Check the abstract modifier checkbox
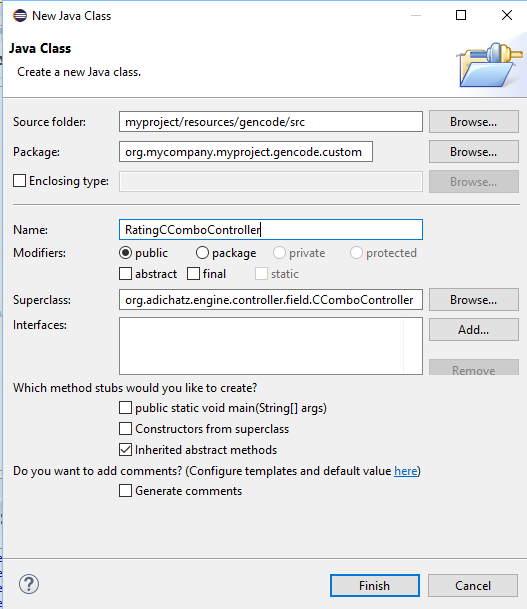Viewport: 527px width, 609px height. [x=125, y=273]
